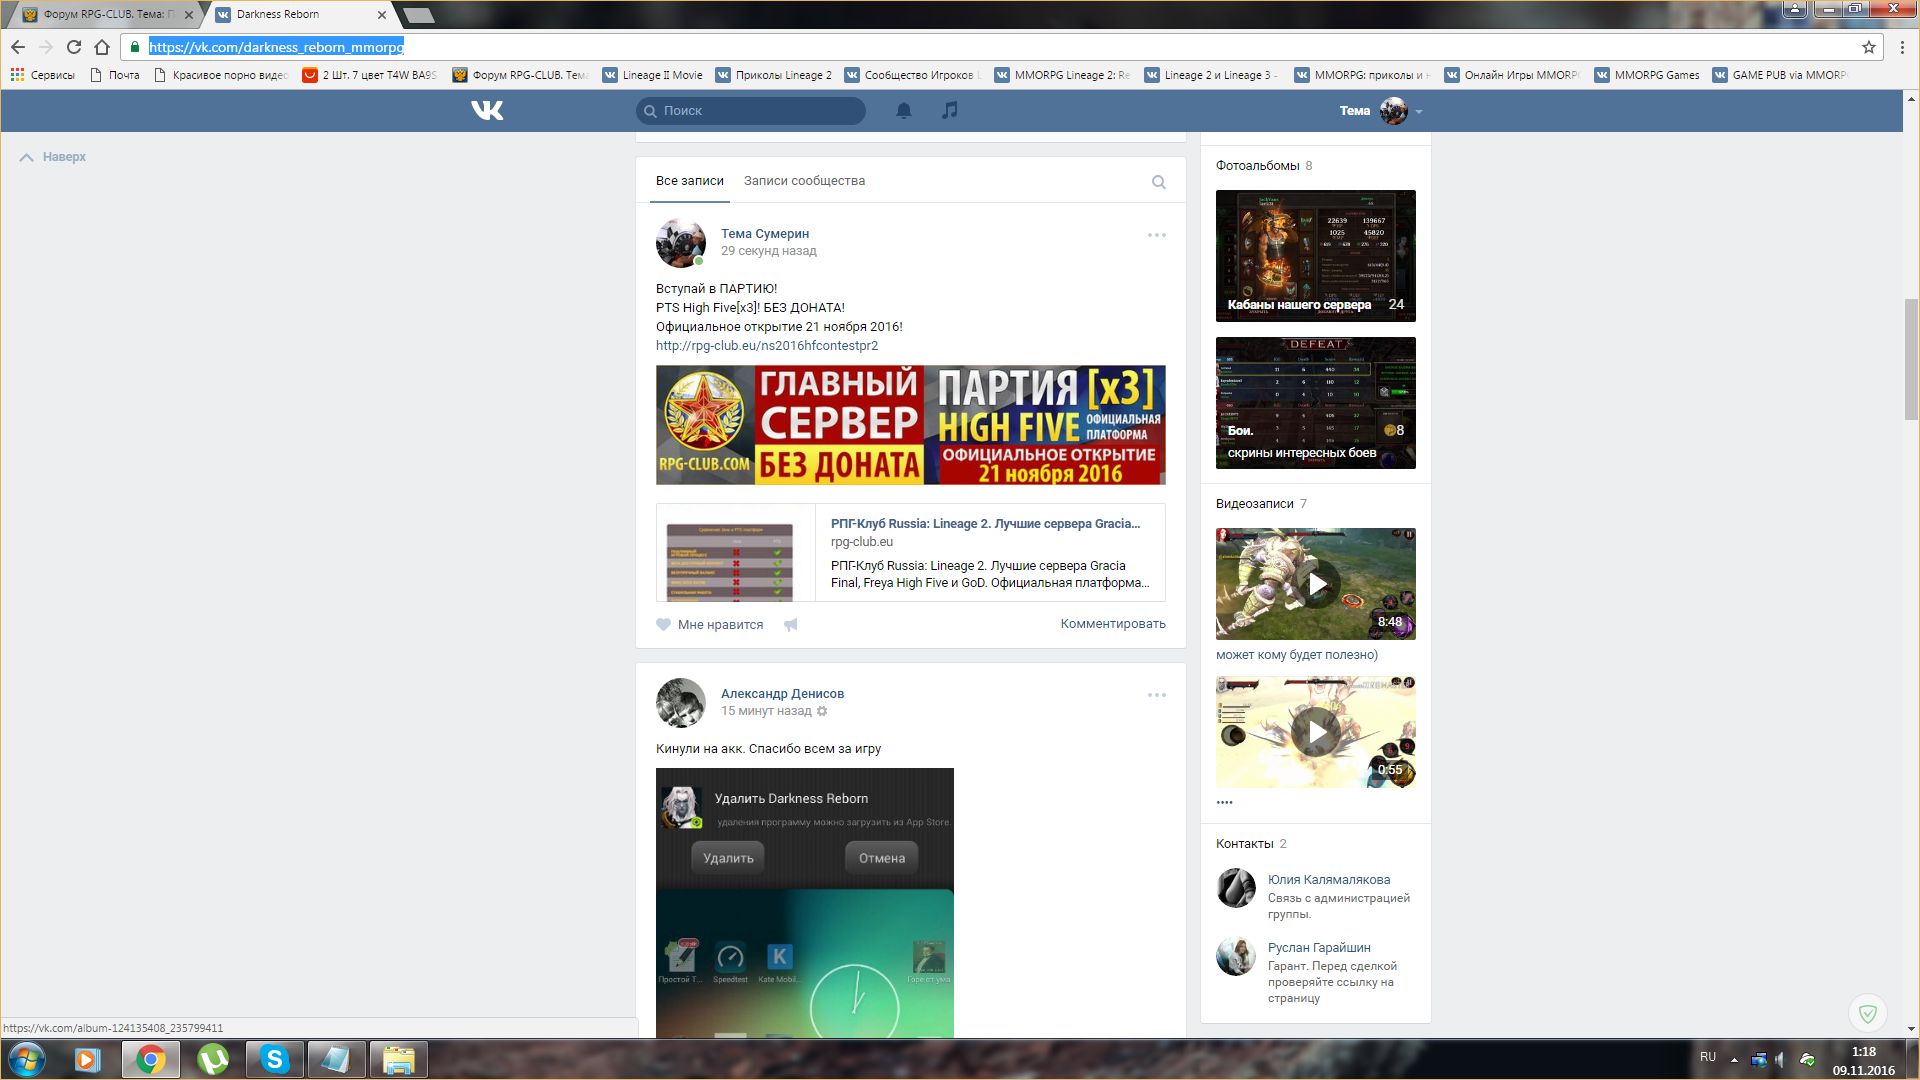The height and width of the screenshot is (1080, 1920).
Task: Open Тема Сумерин's post avatar
Action: pos(681,243)
